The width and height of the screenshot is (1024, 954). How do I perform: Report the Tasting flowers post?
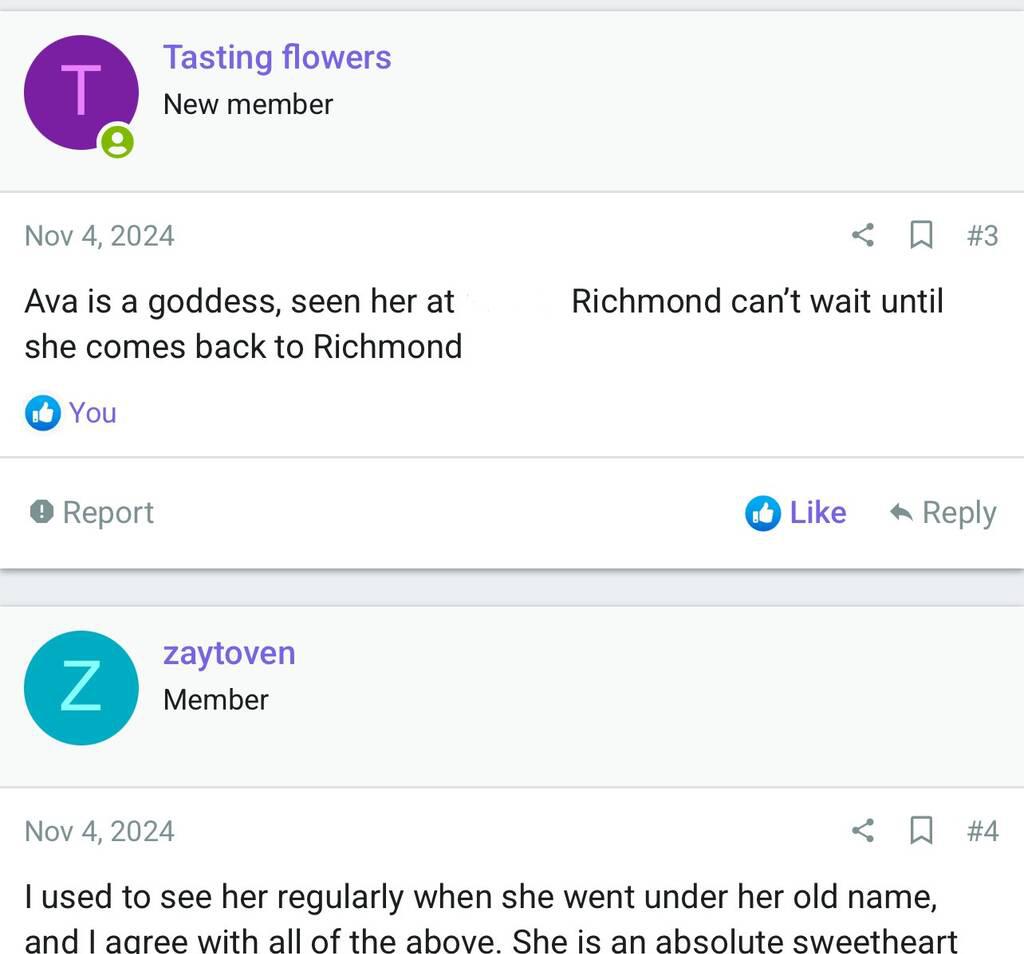point(92,513)
